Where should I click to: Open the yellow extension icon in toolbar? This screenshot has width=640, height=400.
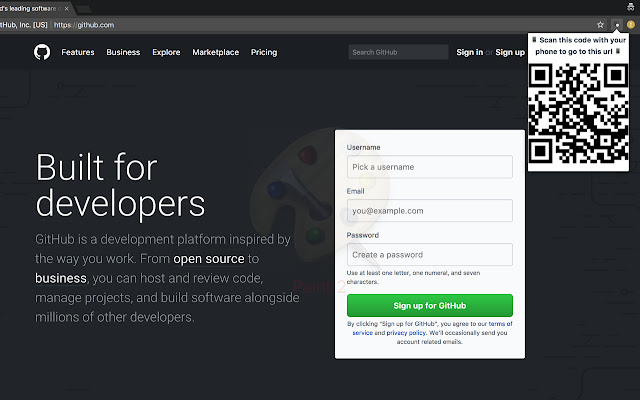click(631, 25)
